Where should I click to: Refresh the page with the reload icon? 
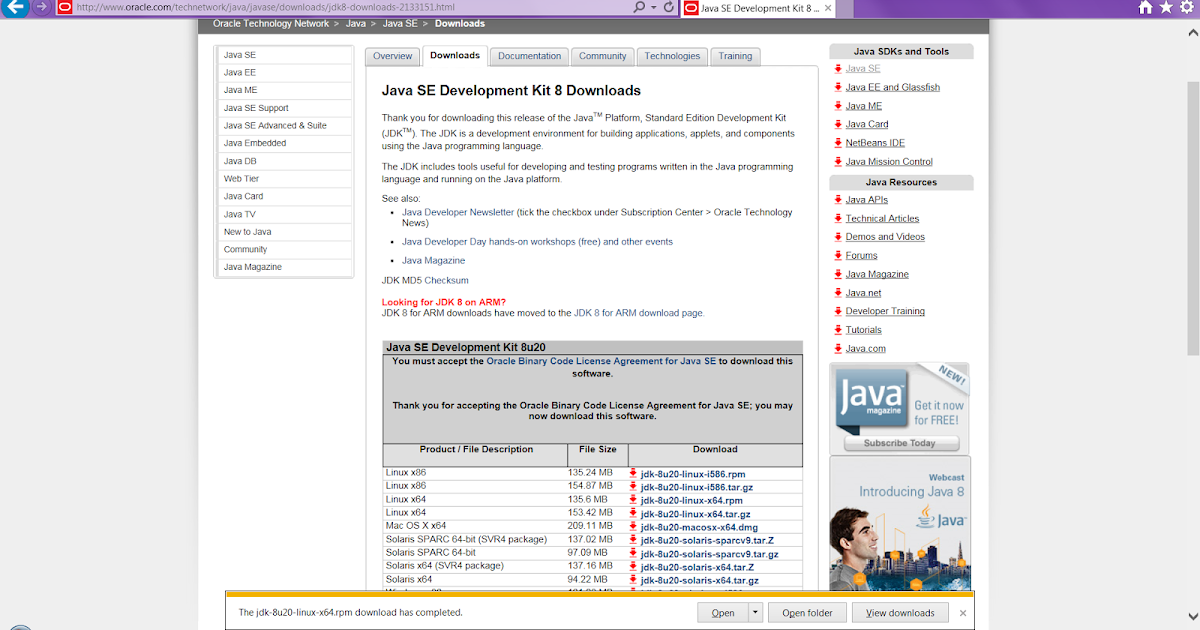(669, 7)
